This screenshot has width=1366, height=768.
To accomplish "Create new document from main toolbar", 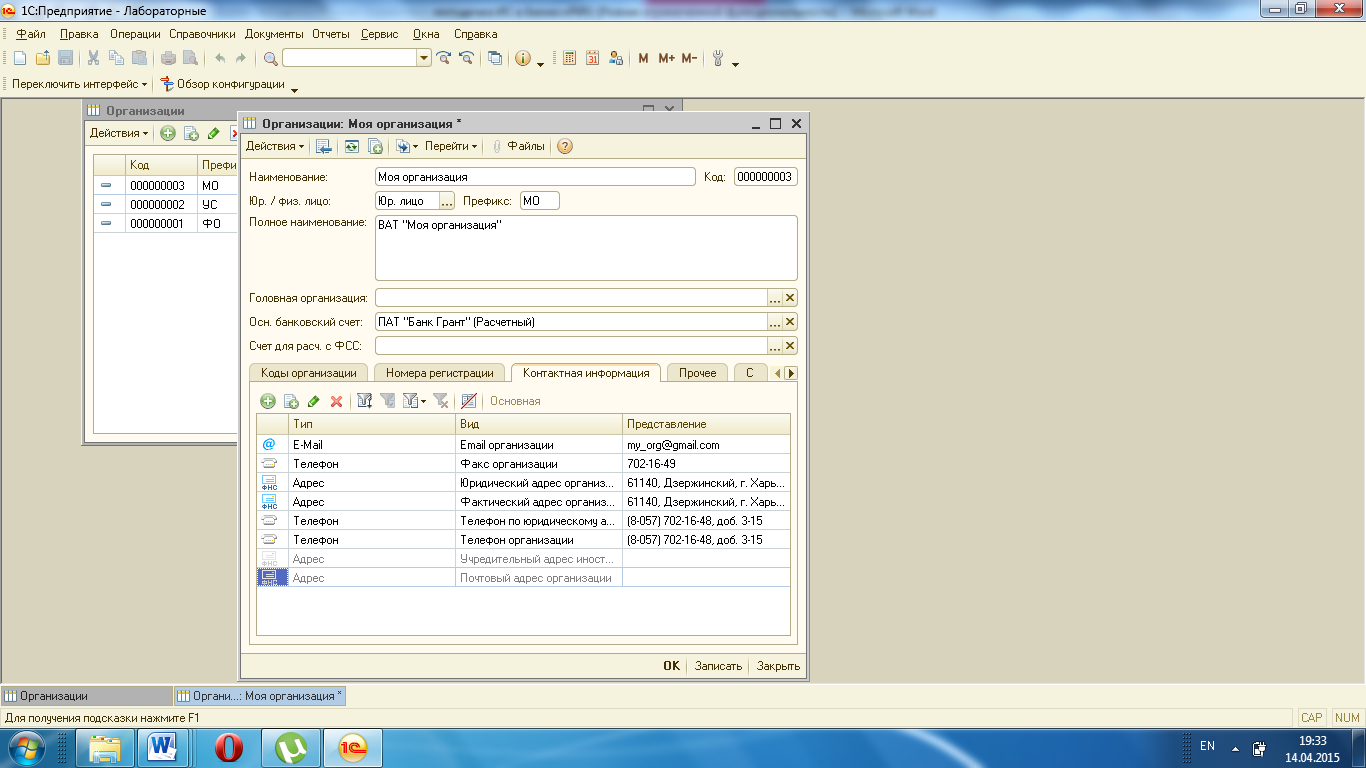I will [20, 58].
